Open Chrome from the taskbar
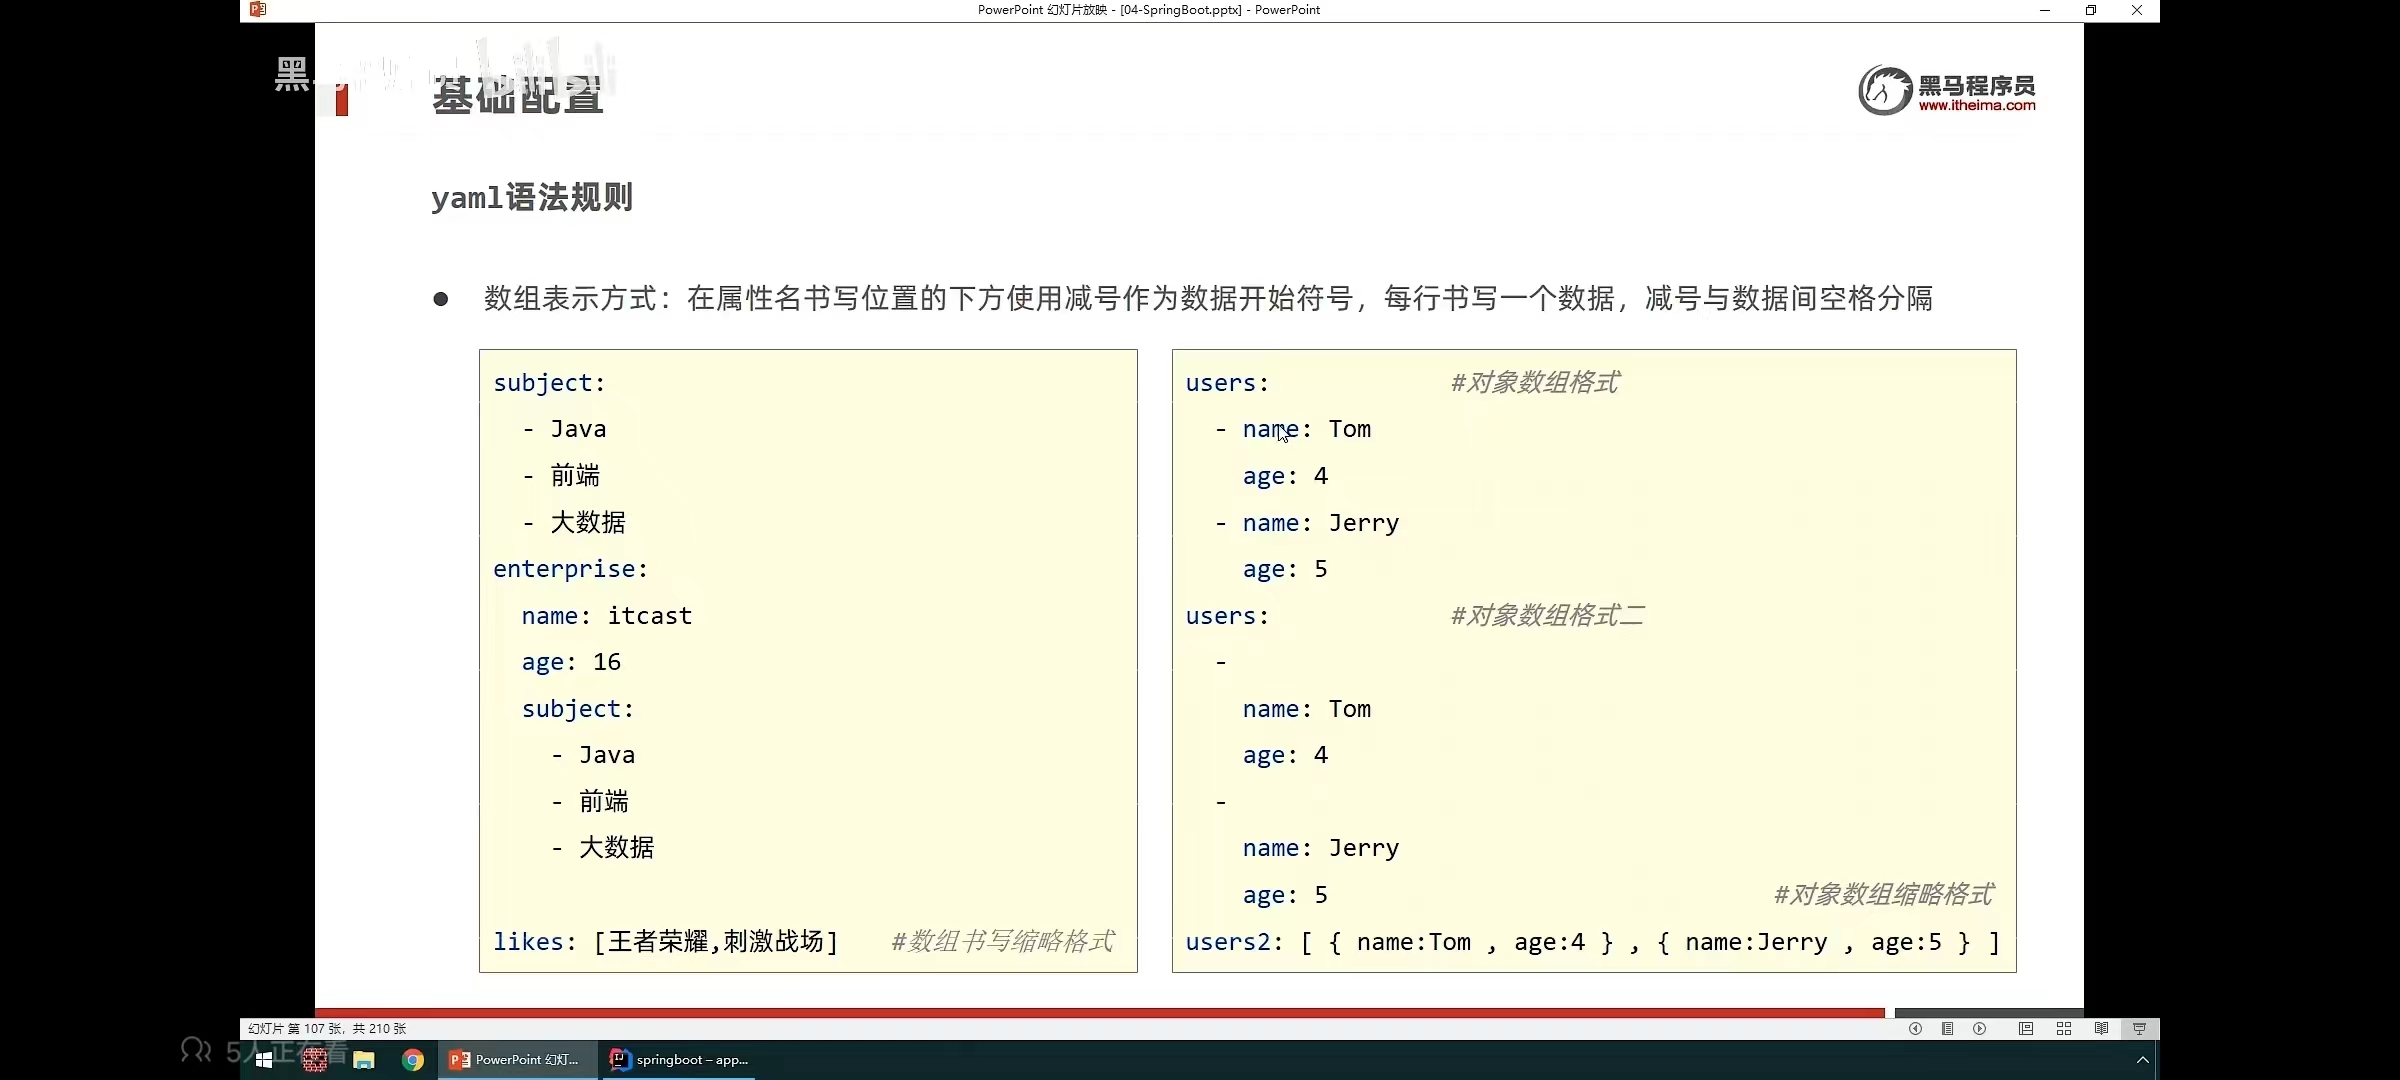 point(413,1060)
